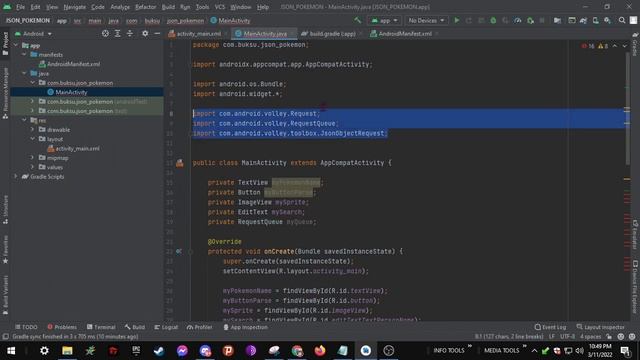This screenshot has height=360, width=640.
Task: Toggle the Favorites tool window button
Action: pos(5,249)
